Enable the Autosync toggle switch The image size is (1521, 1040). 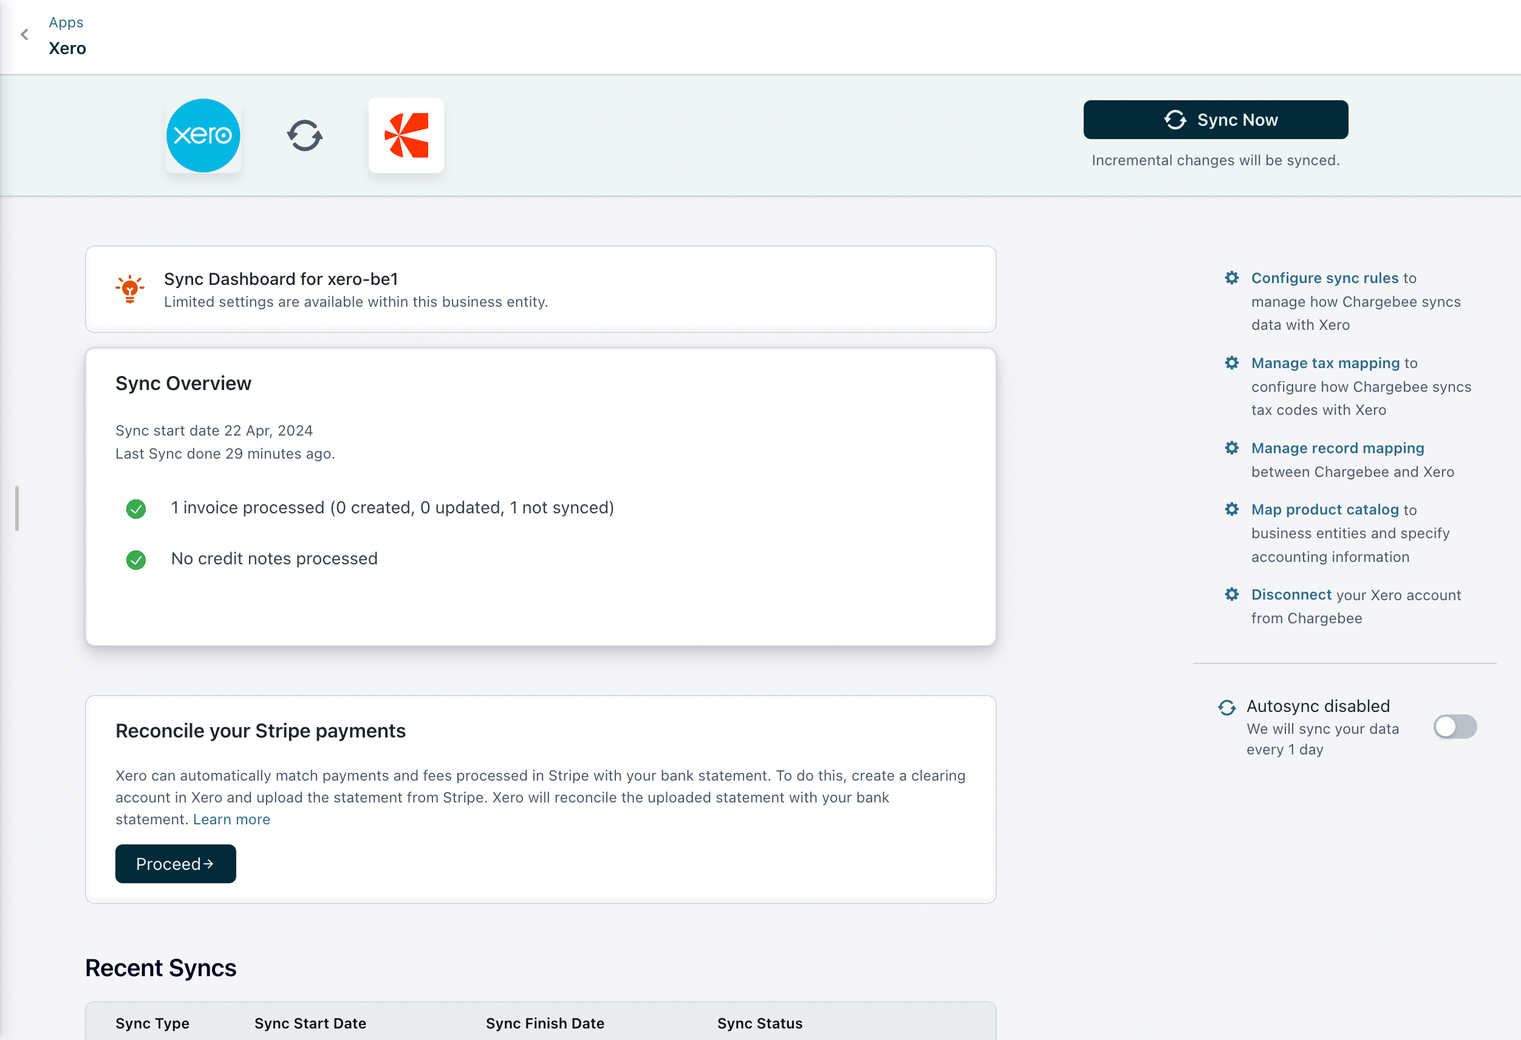pyautogui.click(x=1454, y=727)
